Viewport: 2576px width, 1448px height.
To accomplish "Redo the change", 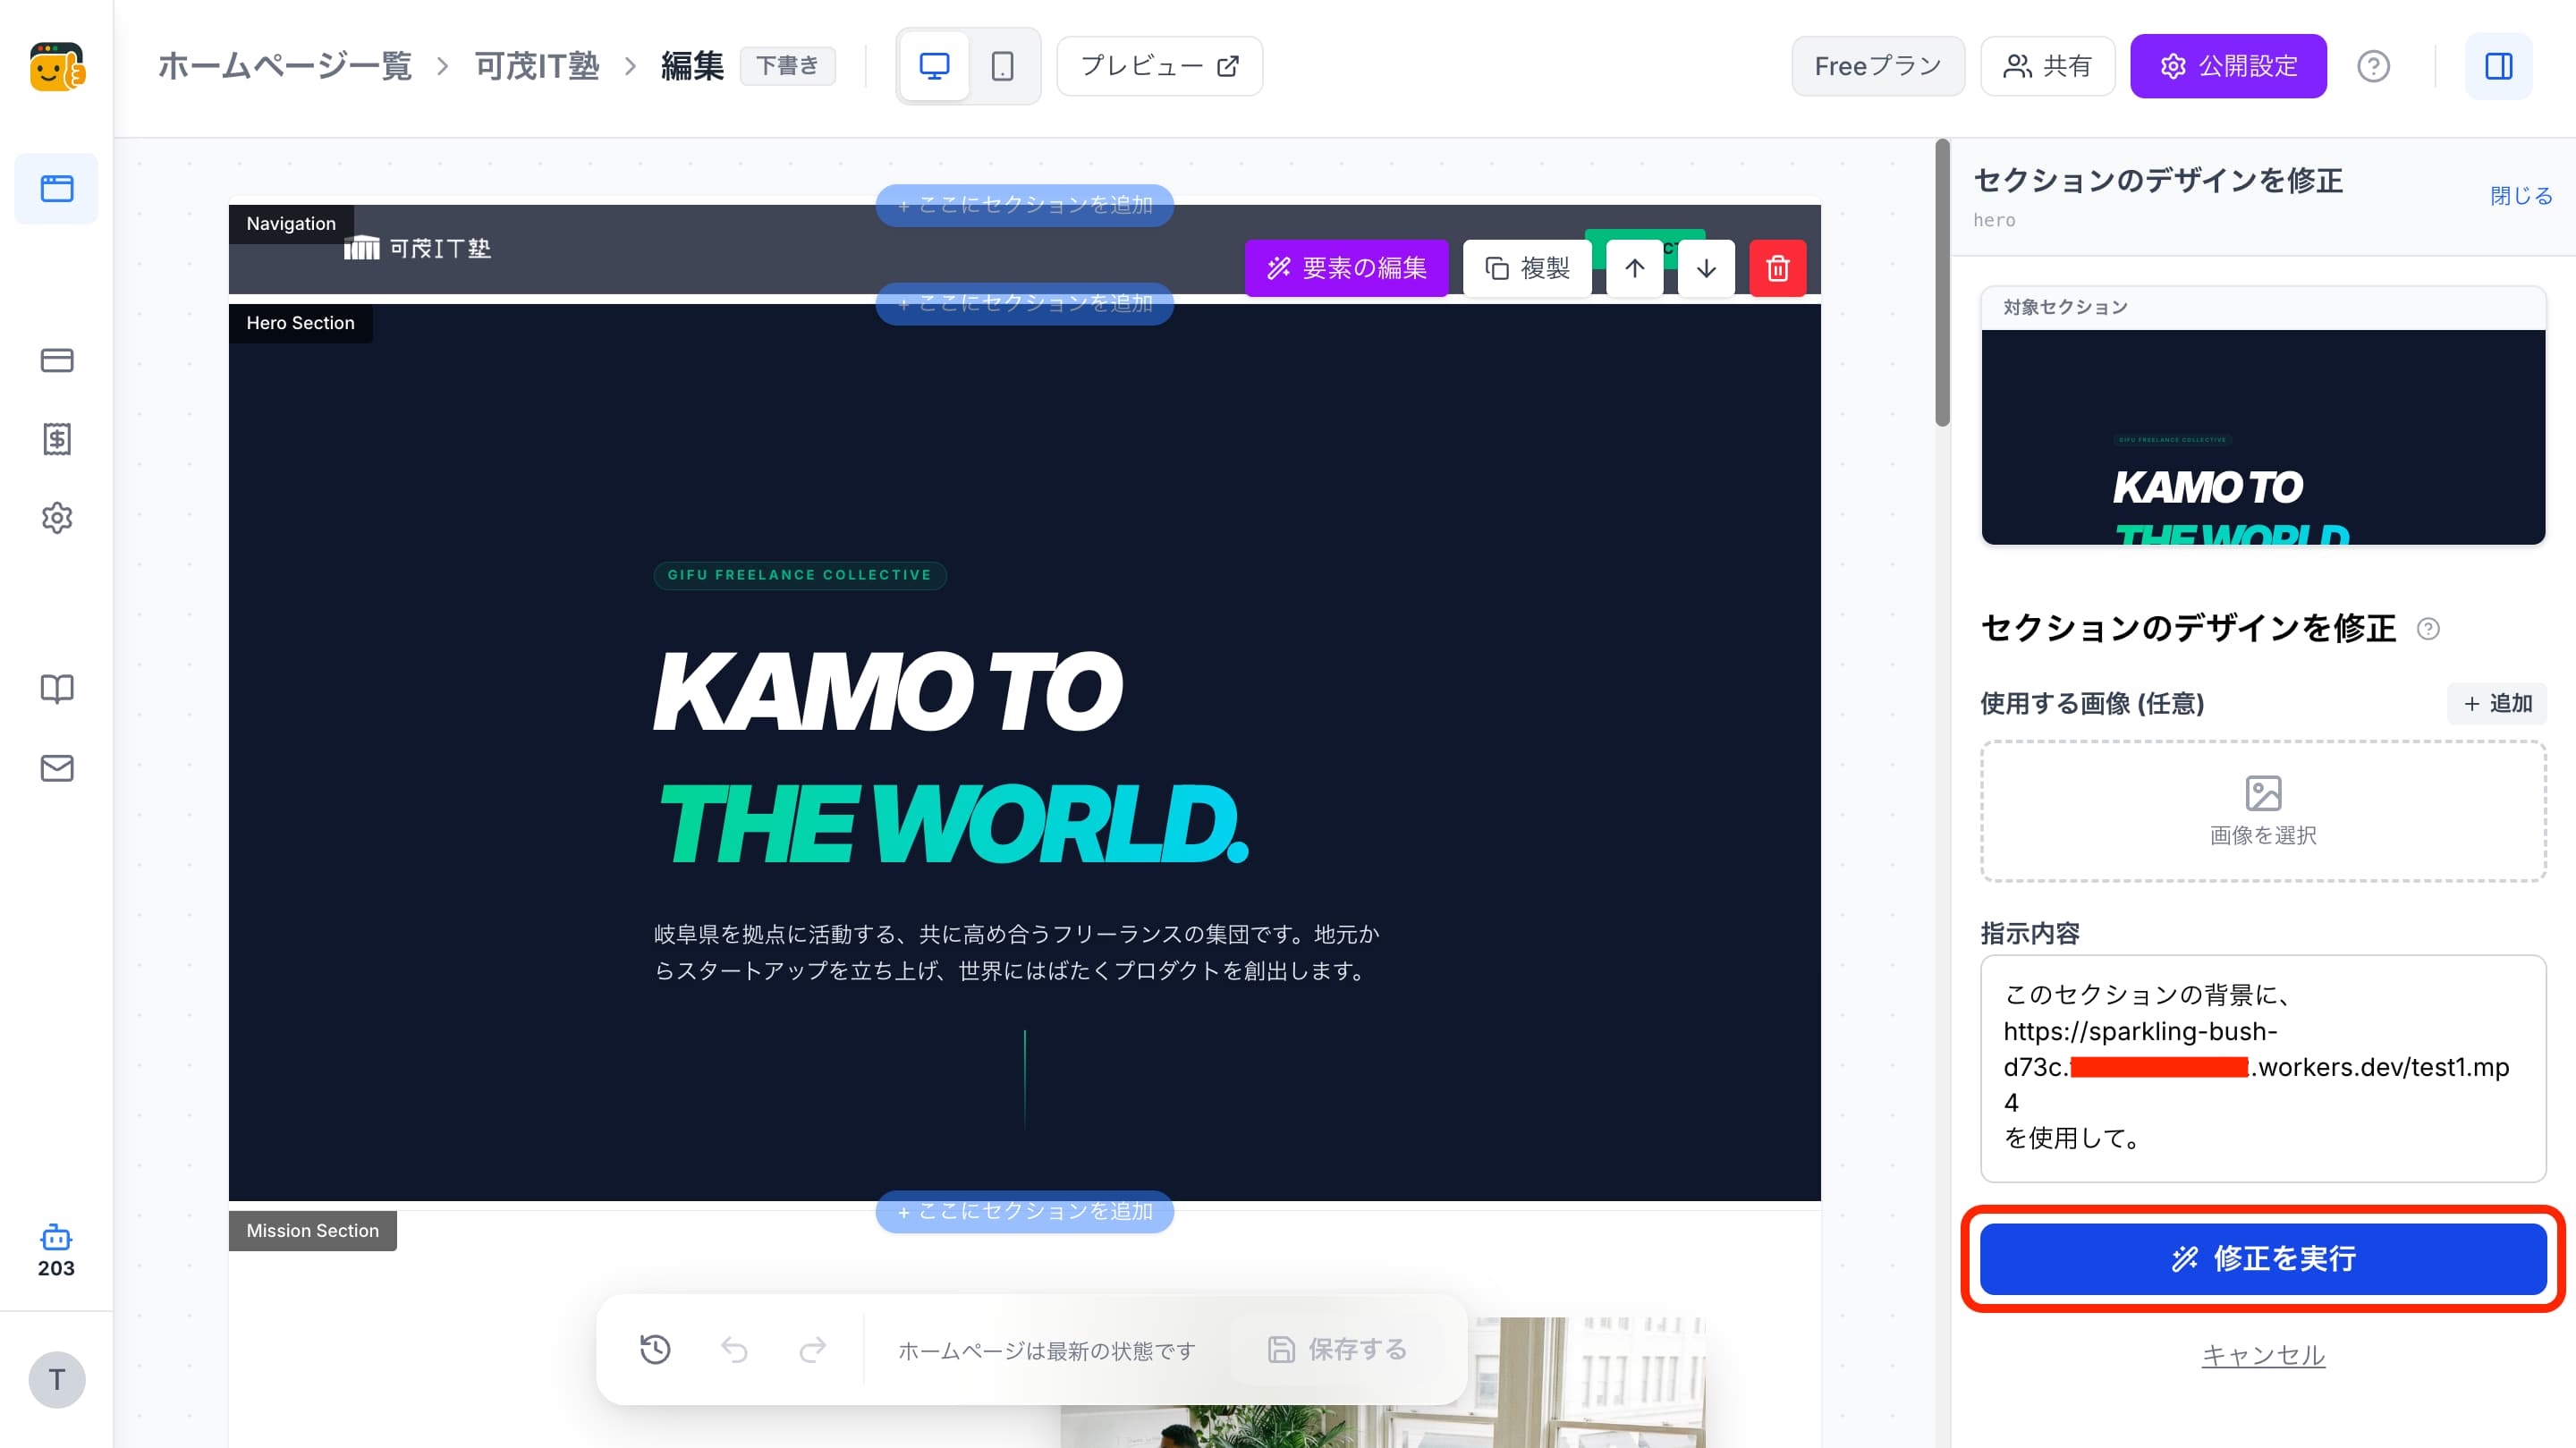I will coord(813,1349).
